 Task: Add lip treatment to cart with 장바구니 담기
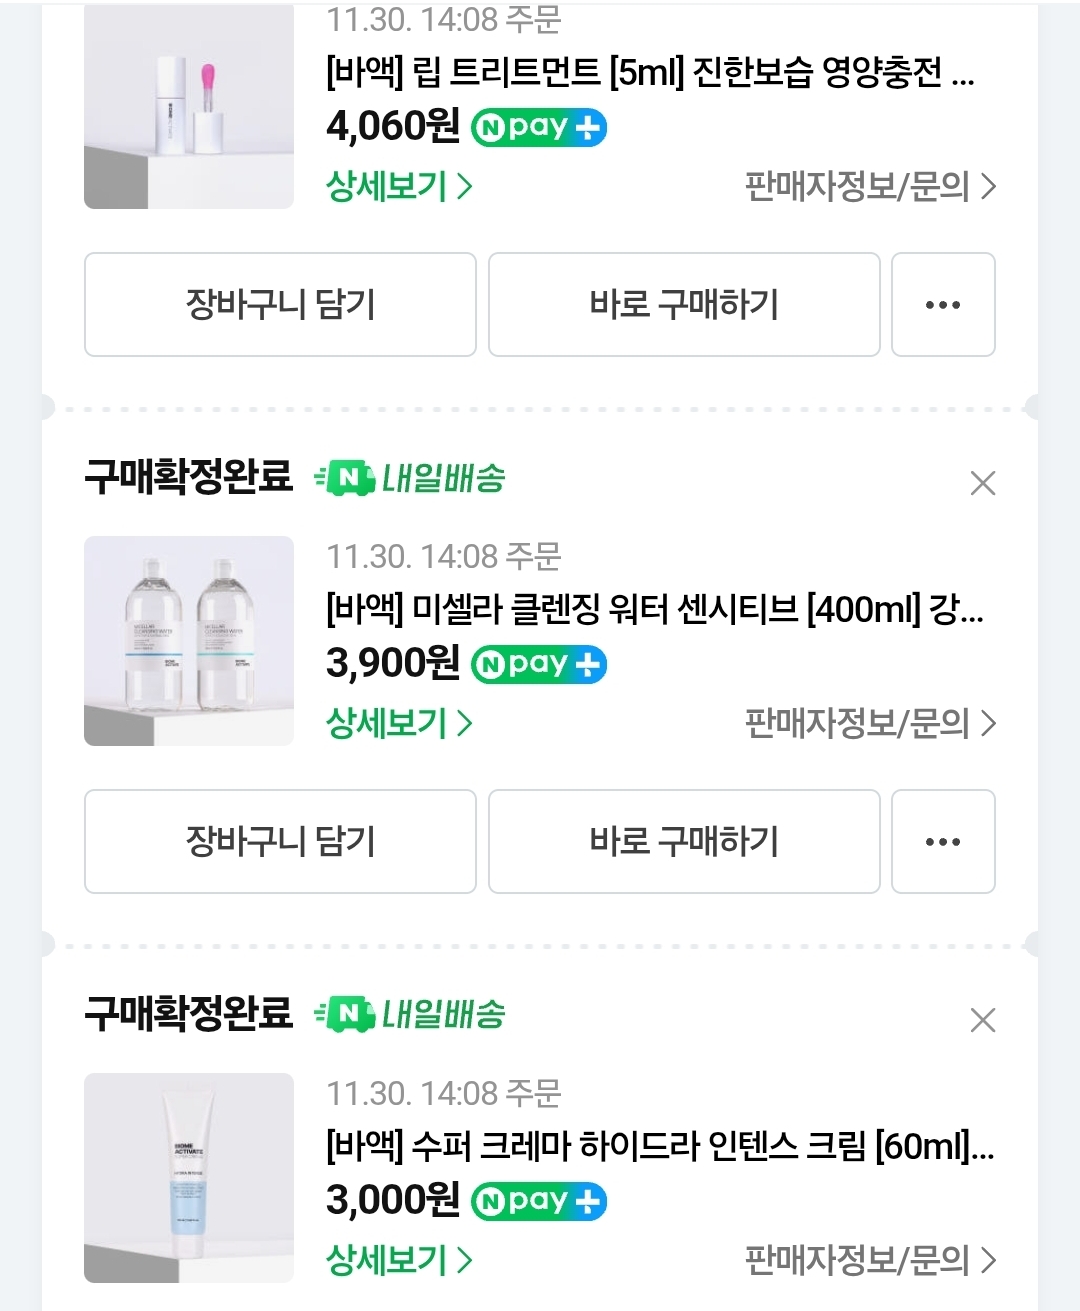tap(280, 304)
